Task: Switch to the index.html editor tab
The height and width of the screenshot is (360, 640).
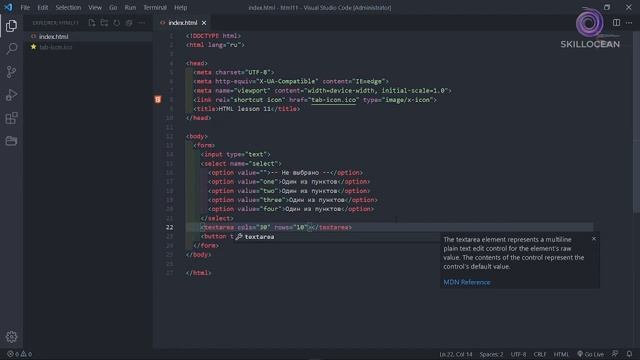Action: 182,23
